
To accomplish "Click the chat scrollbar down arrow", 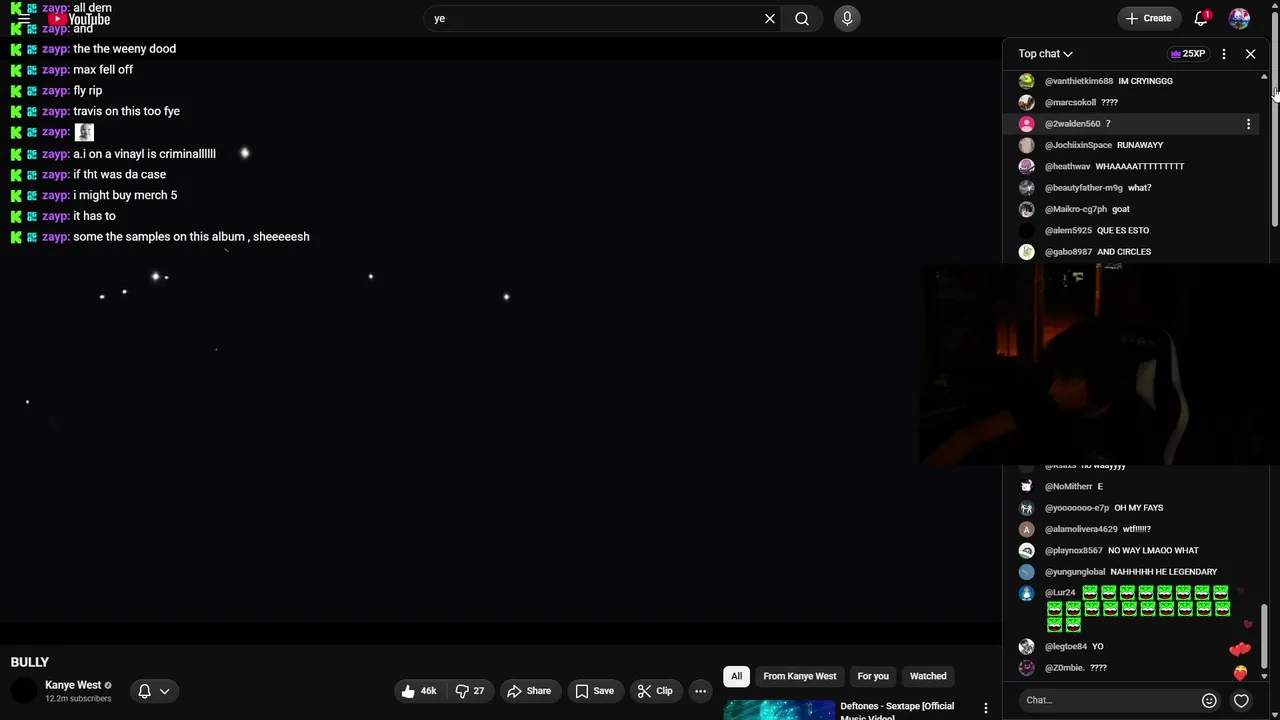I will [x=1264, y=676].
